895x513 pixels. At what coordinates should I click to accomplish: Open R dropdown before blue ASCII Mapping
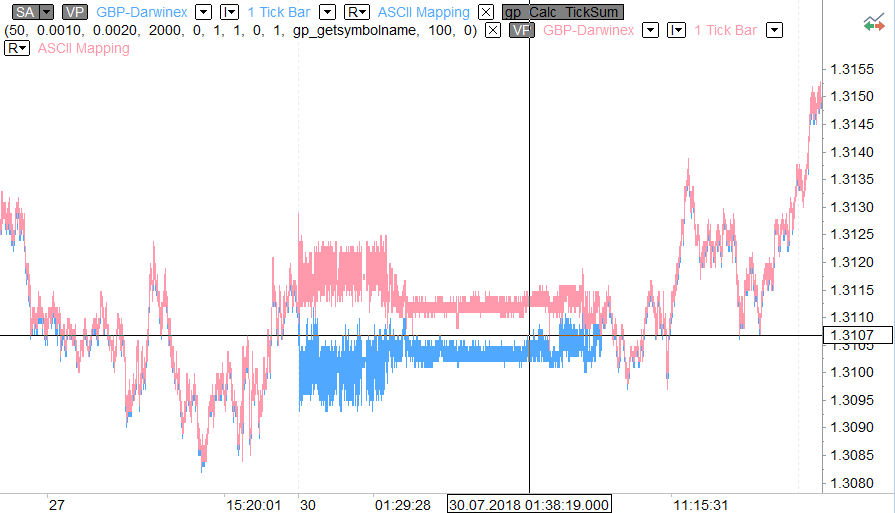357,12
